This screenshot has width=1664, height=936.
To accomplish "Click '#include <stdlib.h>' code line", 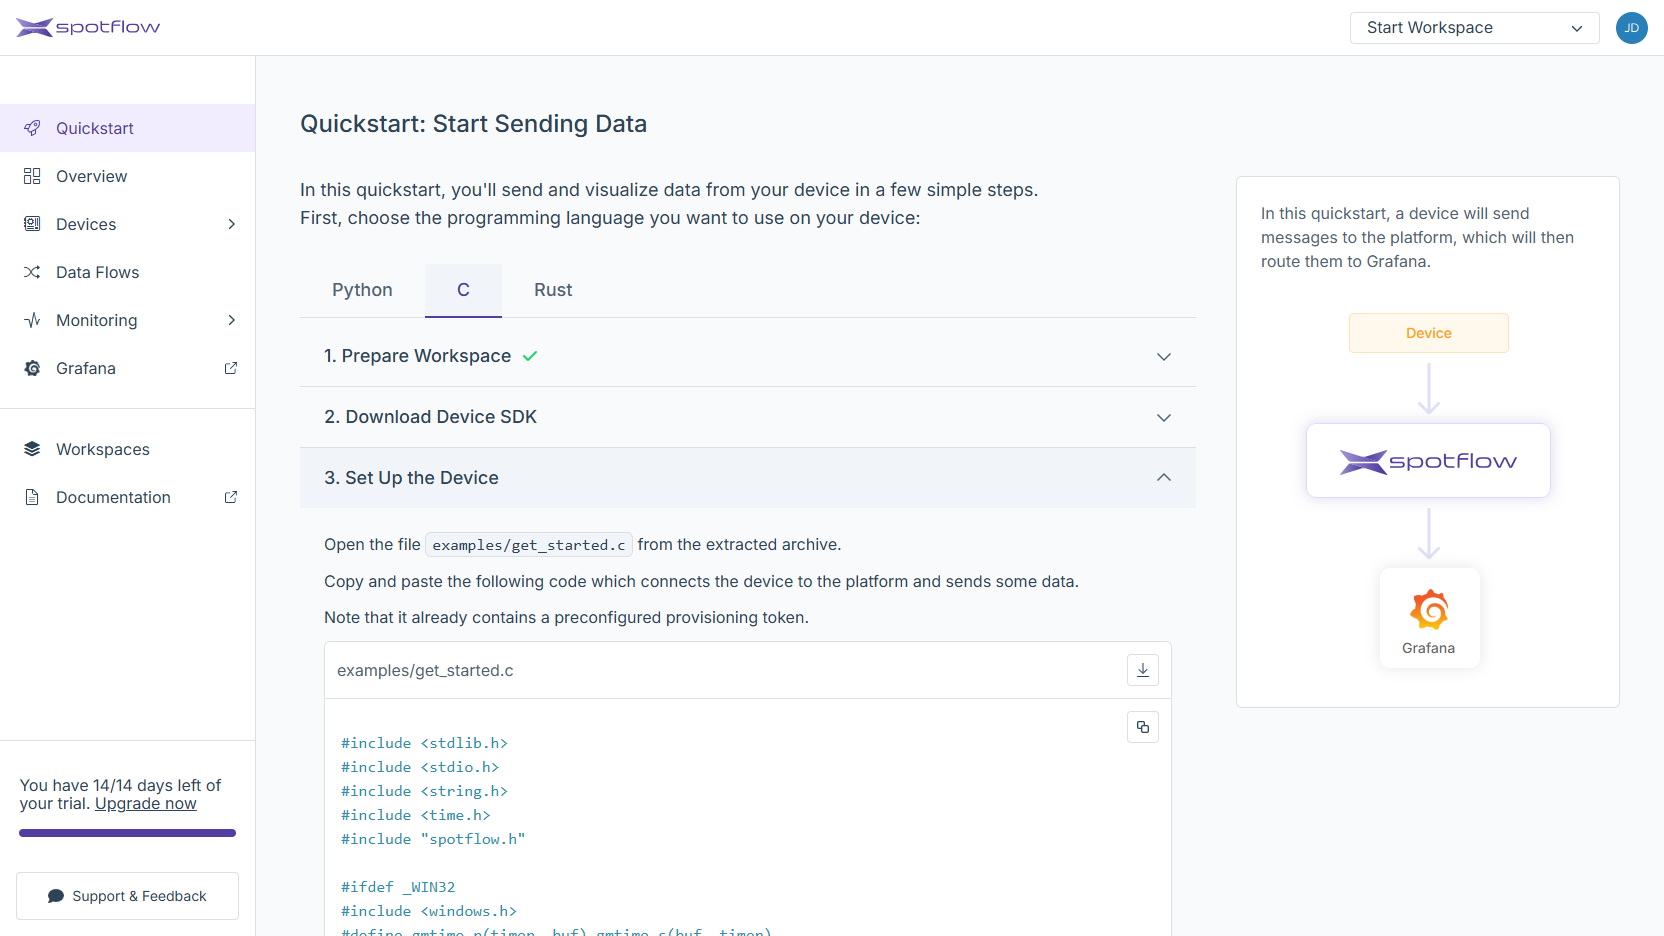I will click(x=424, y=743).
